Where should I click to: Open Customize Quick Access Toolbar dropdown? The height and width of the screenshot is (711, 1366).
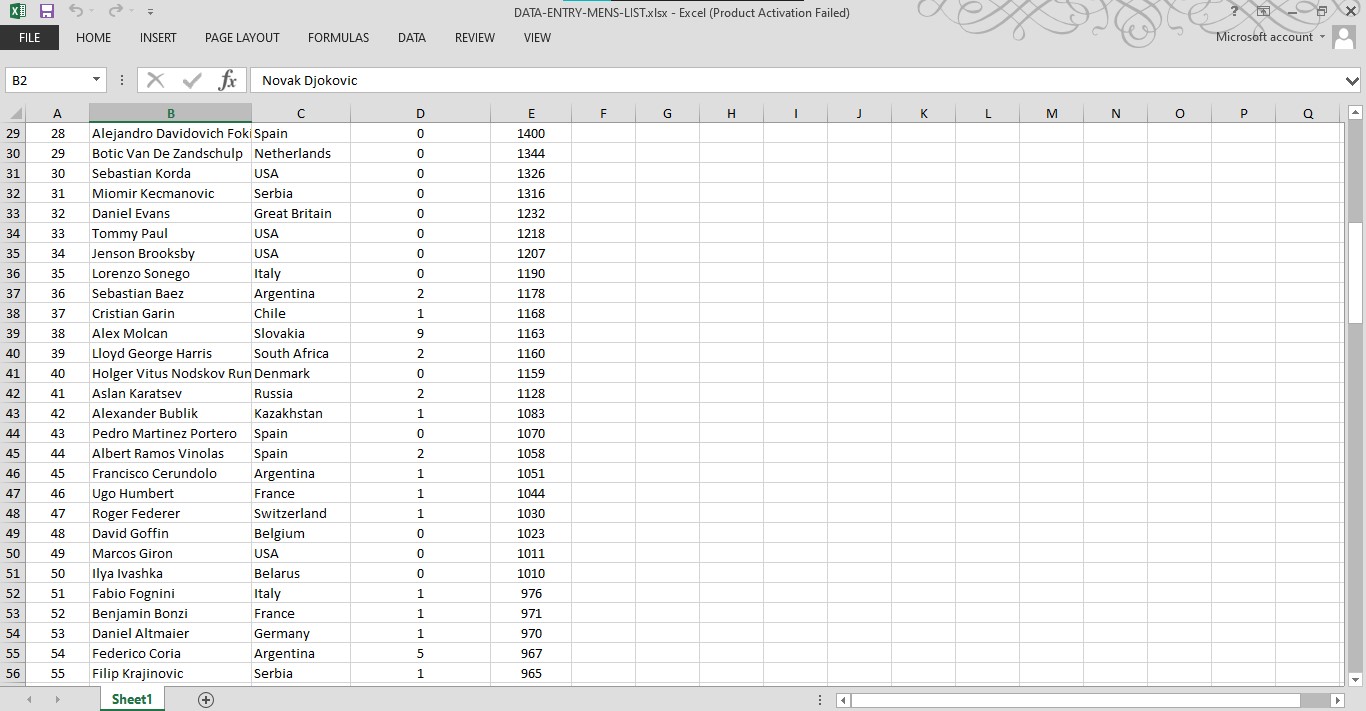pos(150,12)
